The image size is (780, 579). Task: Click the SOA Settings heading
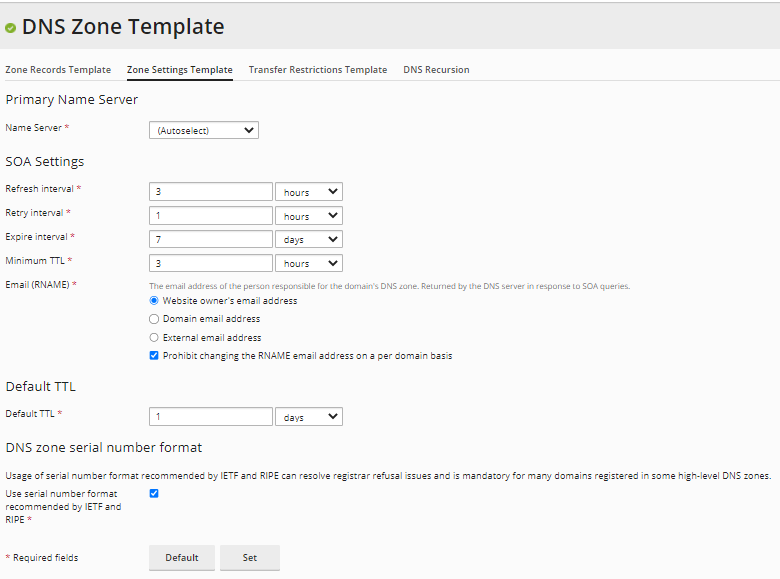pos(45,162)
